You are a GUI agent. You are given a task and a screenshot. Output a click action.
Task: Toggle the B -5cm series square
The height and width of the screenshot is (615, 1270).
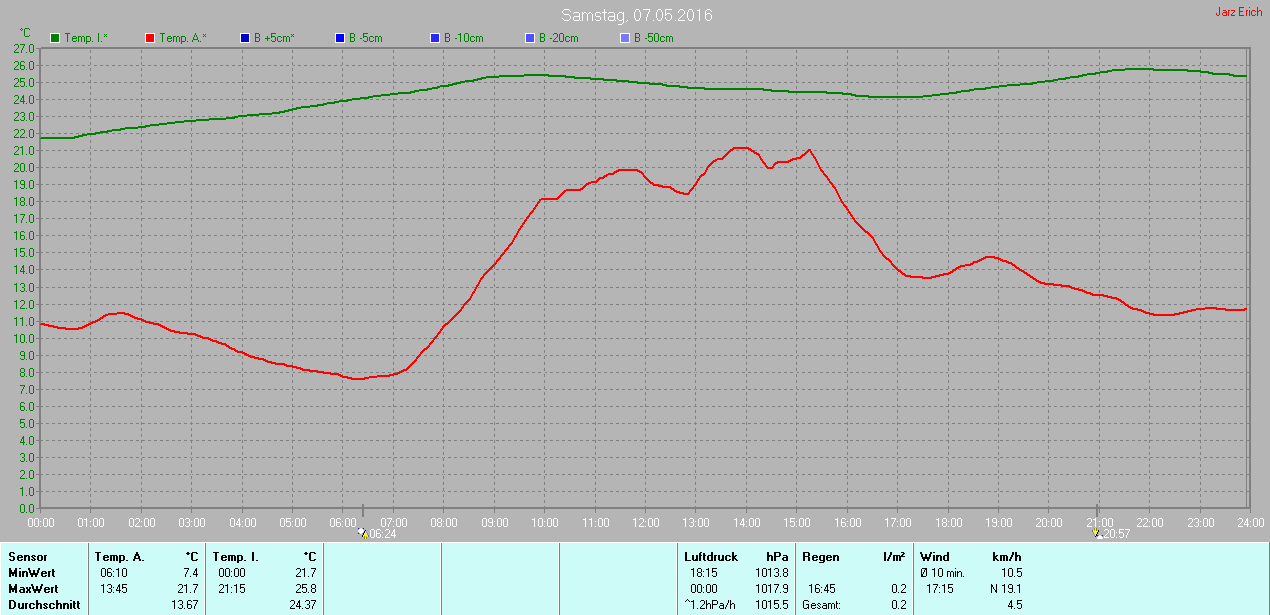click(340, 38)
